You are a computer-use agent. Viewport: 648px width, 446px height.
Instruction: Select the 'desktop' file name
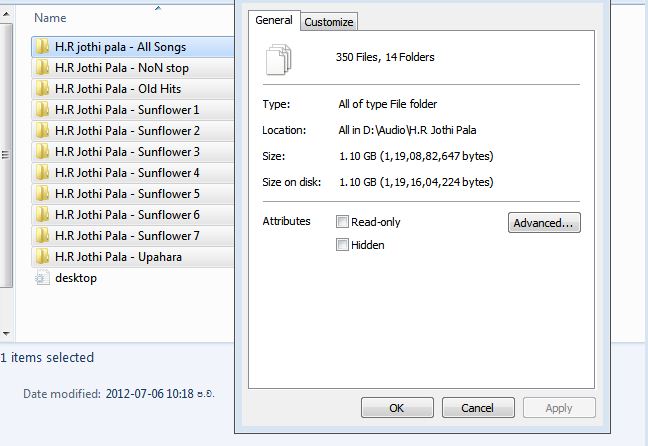coord(76,278)
